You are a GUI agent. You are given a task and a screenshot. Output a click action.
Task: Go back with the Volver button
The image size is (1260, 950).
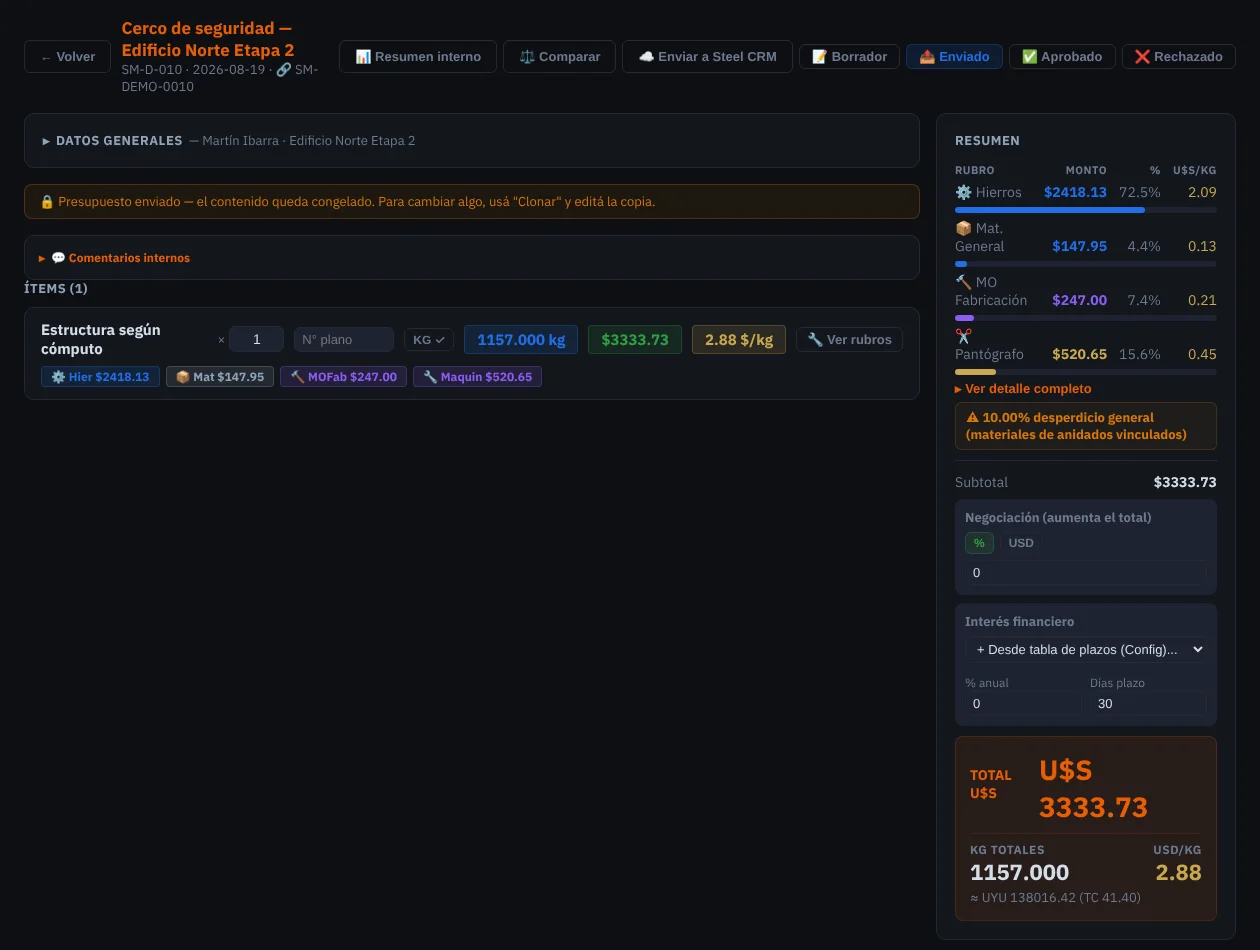tap(67, 57)
